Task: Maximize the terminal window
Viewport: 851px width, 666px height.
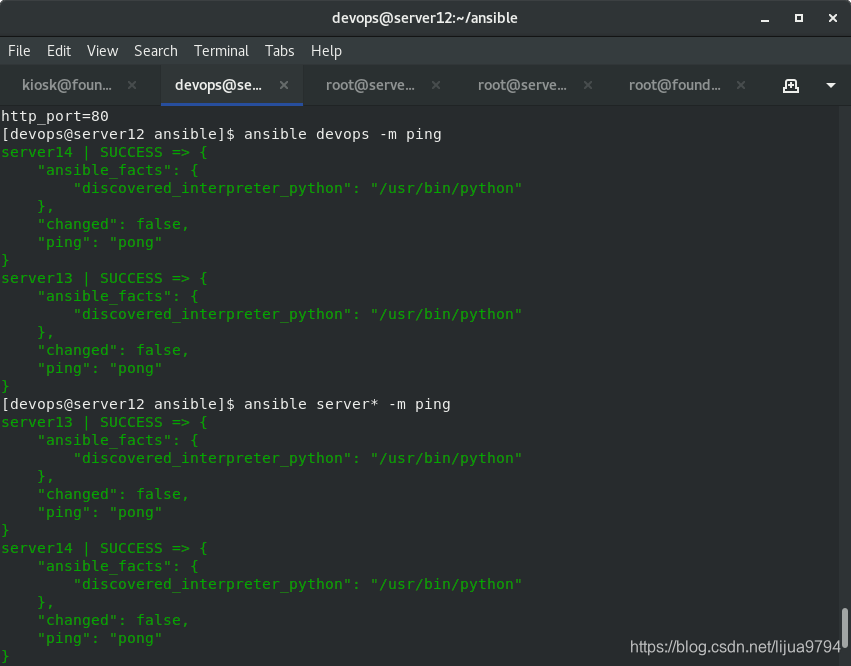Action: [799, 18]
